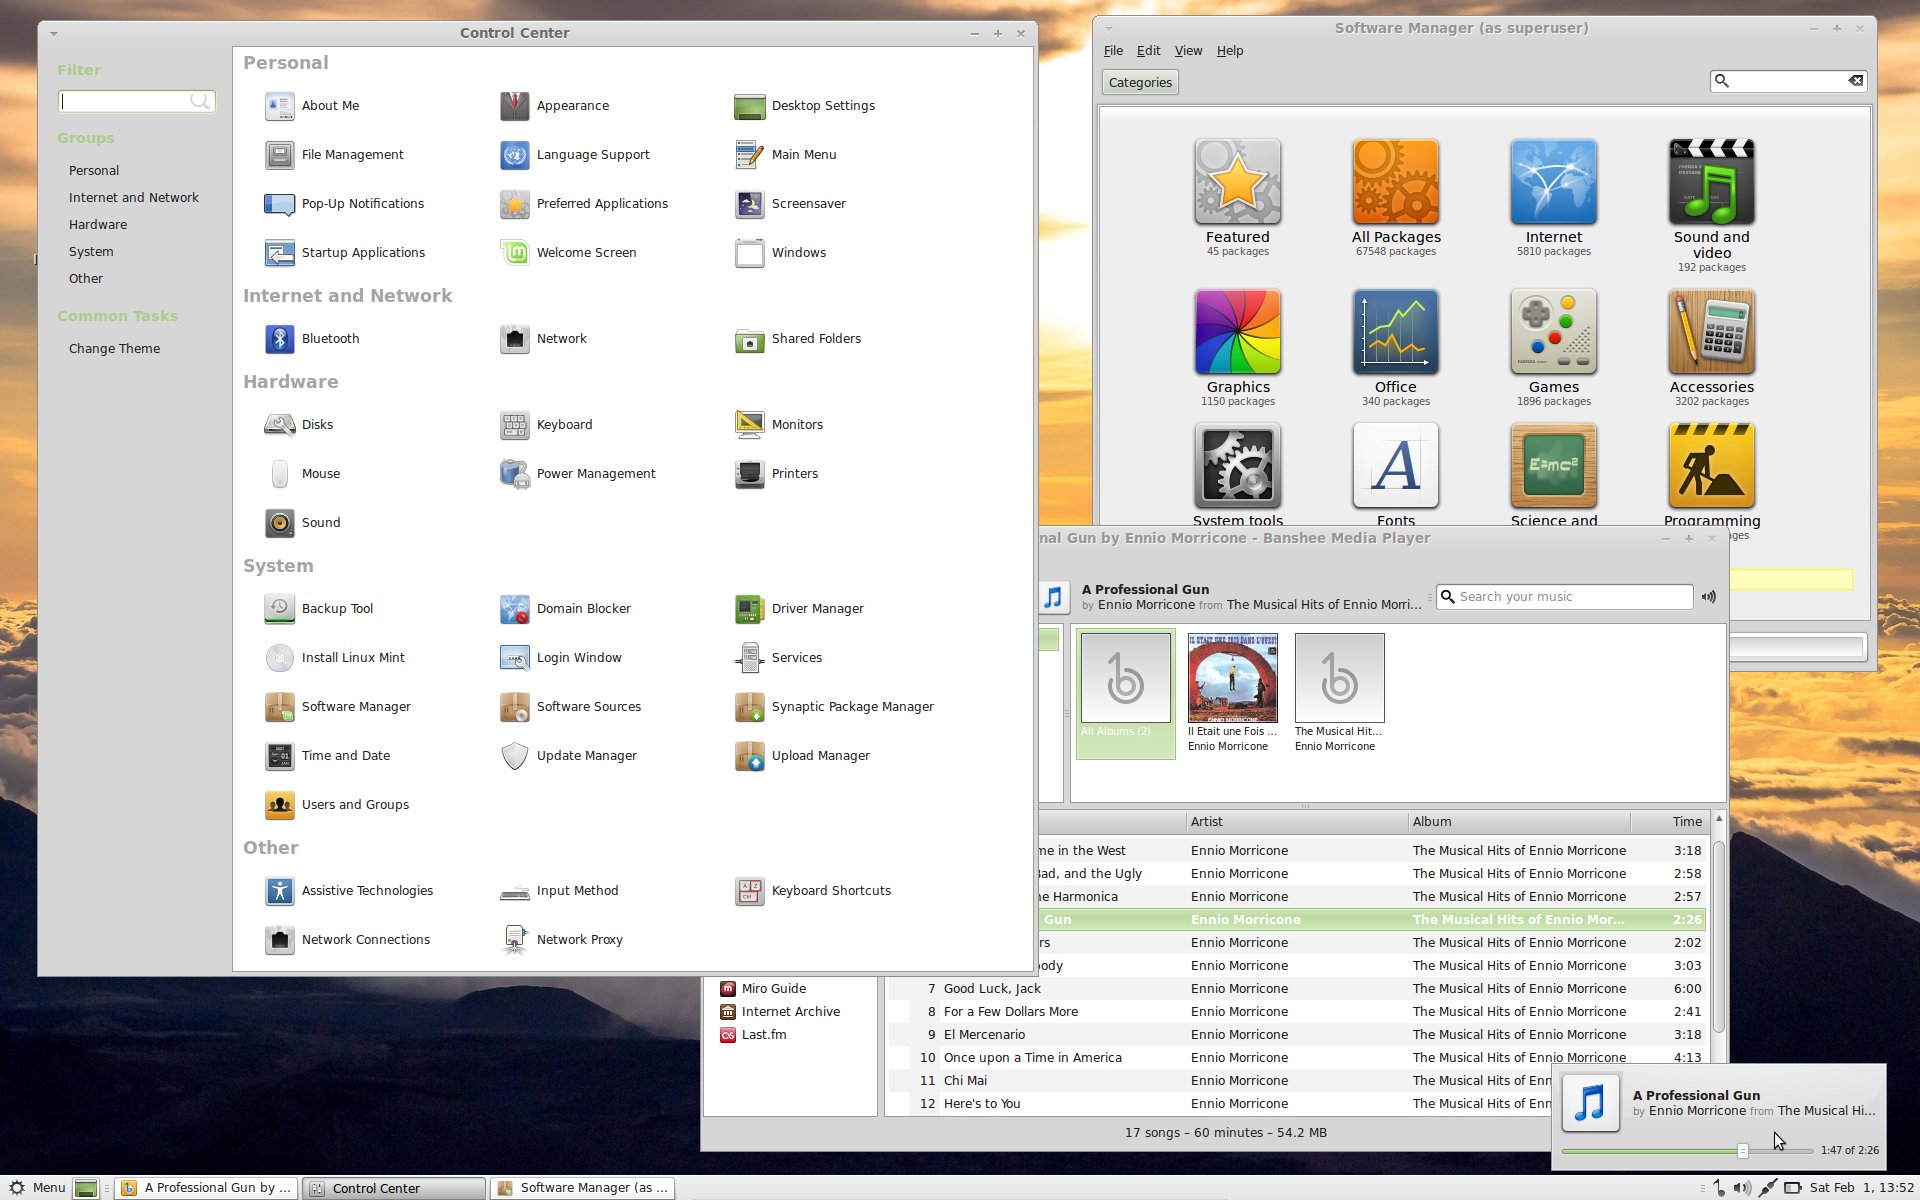Sort tracks by Artist column
Image resolution: width=1920 pixels, height=1200 pixels.
point(1296,822)
